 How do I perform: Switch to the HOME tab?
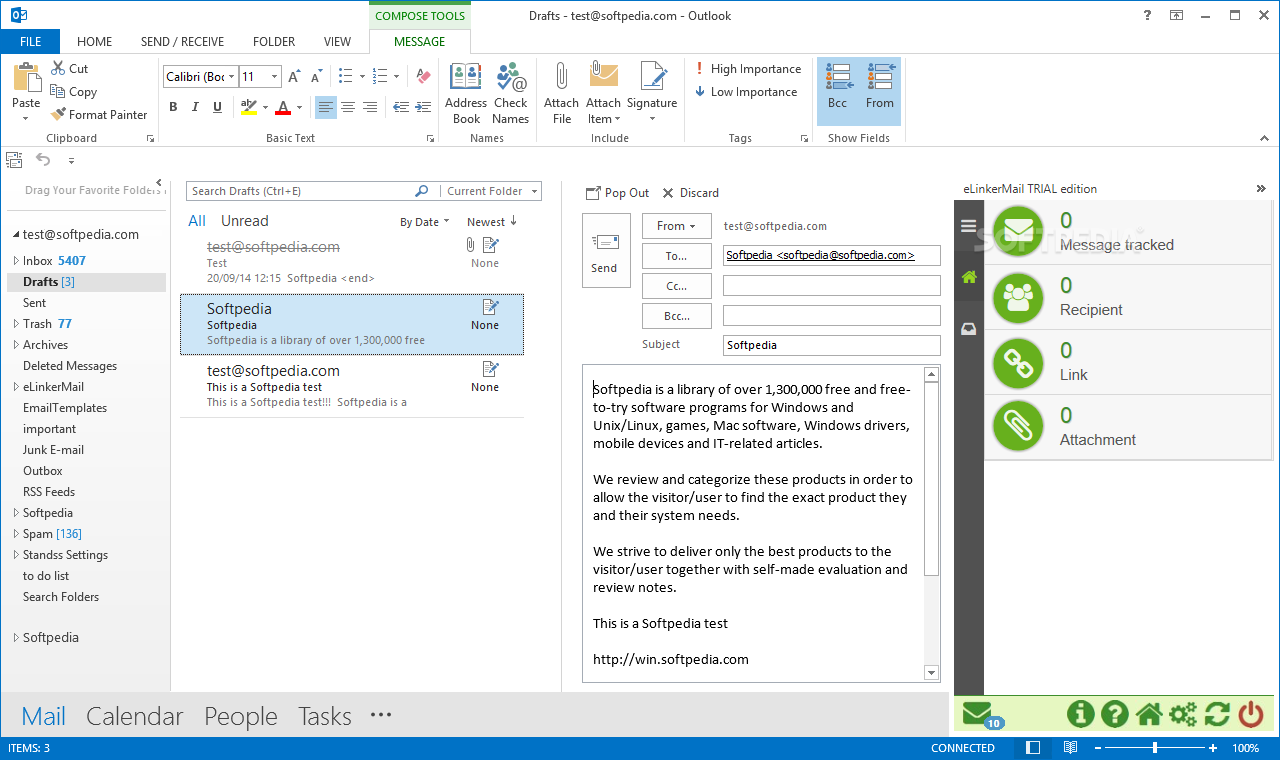(x=94, y=42)
